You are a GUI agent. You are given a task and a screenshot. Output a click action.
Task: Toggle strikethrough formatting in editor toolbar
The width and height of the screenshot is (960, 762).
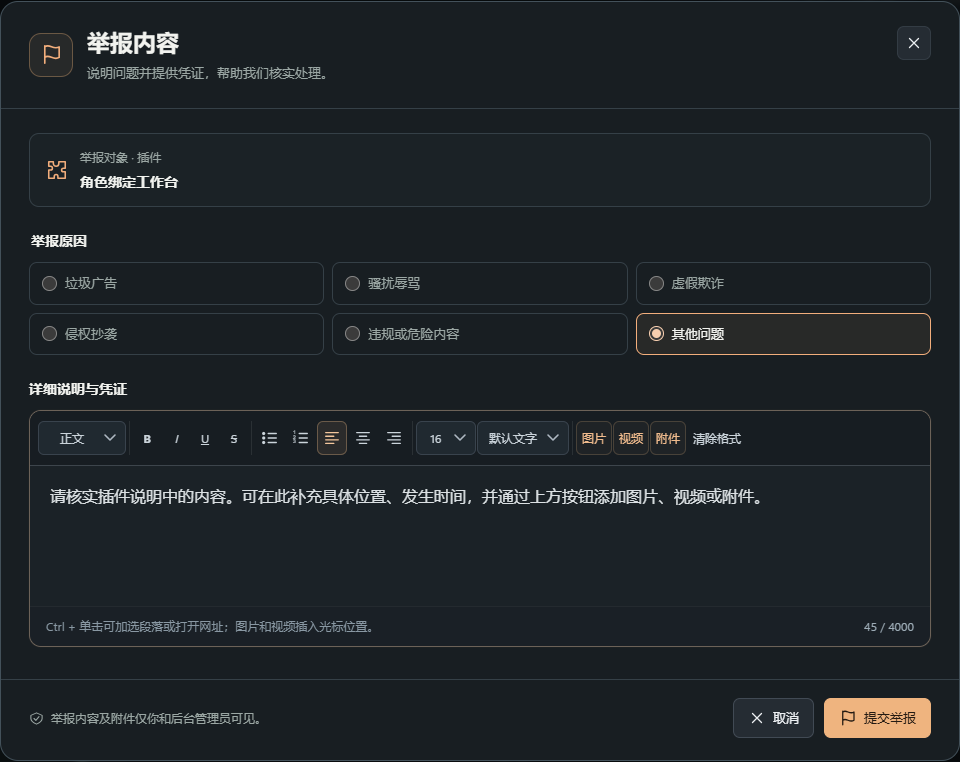[234, 438]
